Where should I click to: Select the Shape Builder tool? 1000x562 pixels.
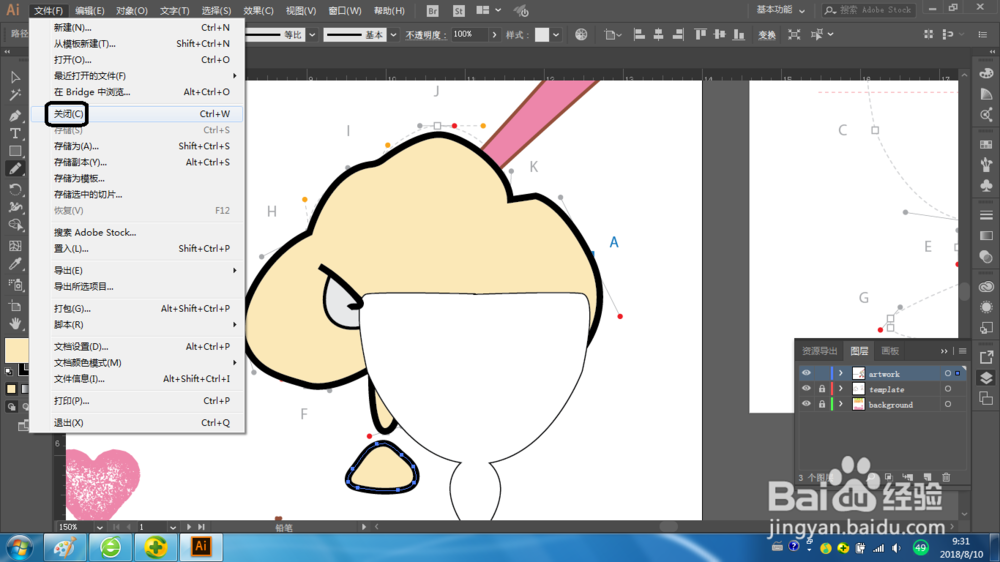coord(15,225)
